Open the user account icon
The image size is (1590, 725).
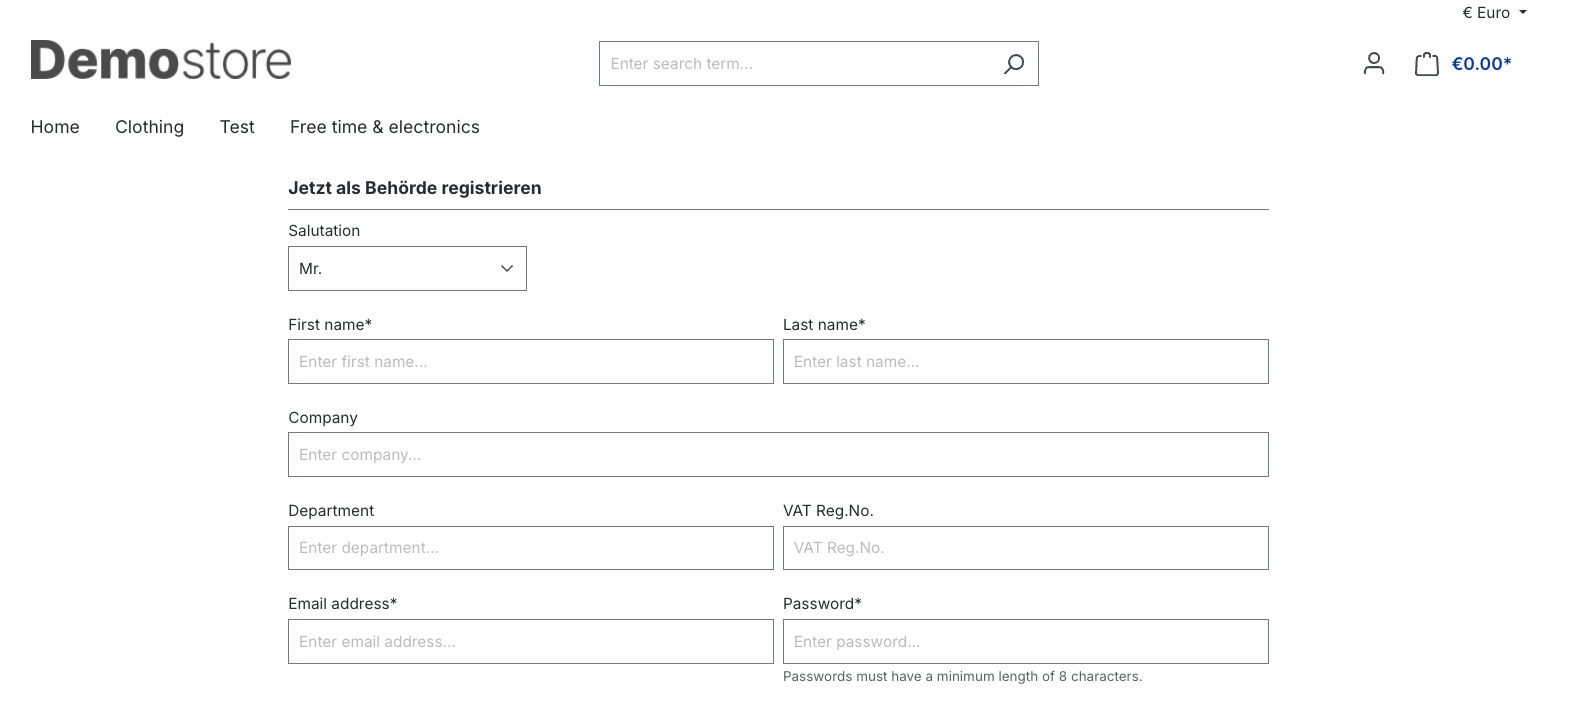1373,64
